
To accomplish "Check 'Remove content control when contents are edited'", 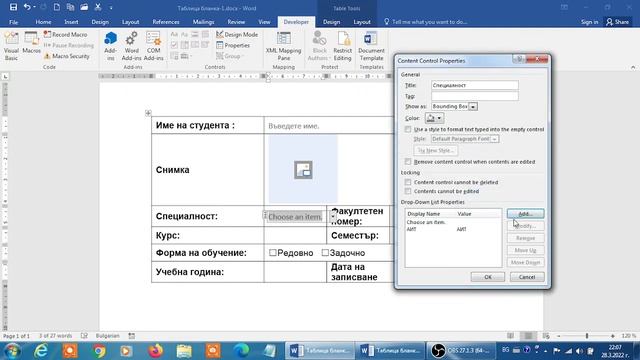I will coord(408,162).
